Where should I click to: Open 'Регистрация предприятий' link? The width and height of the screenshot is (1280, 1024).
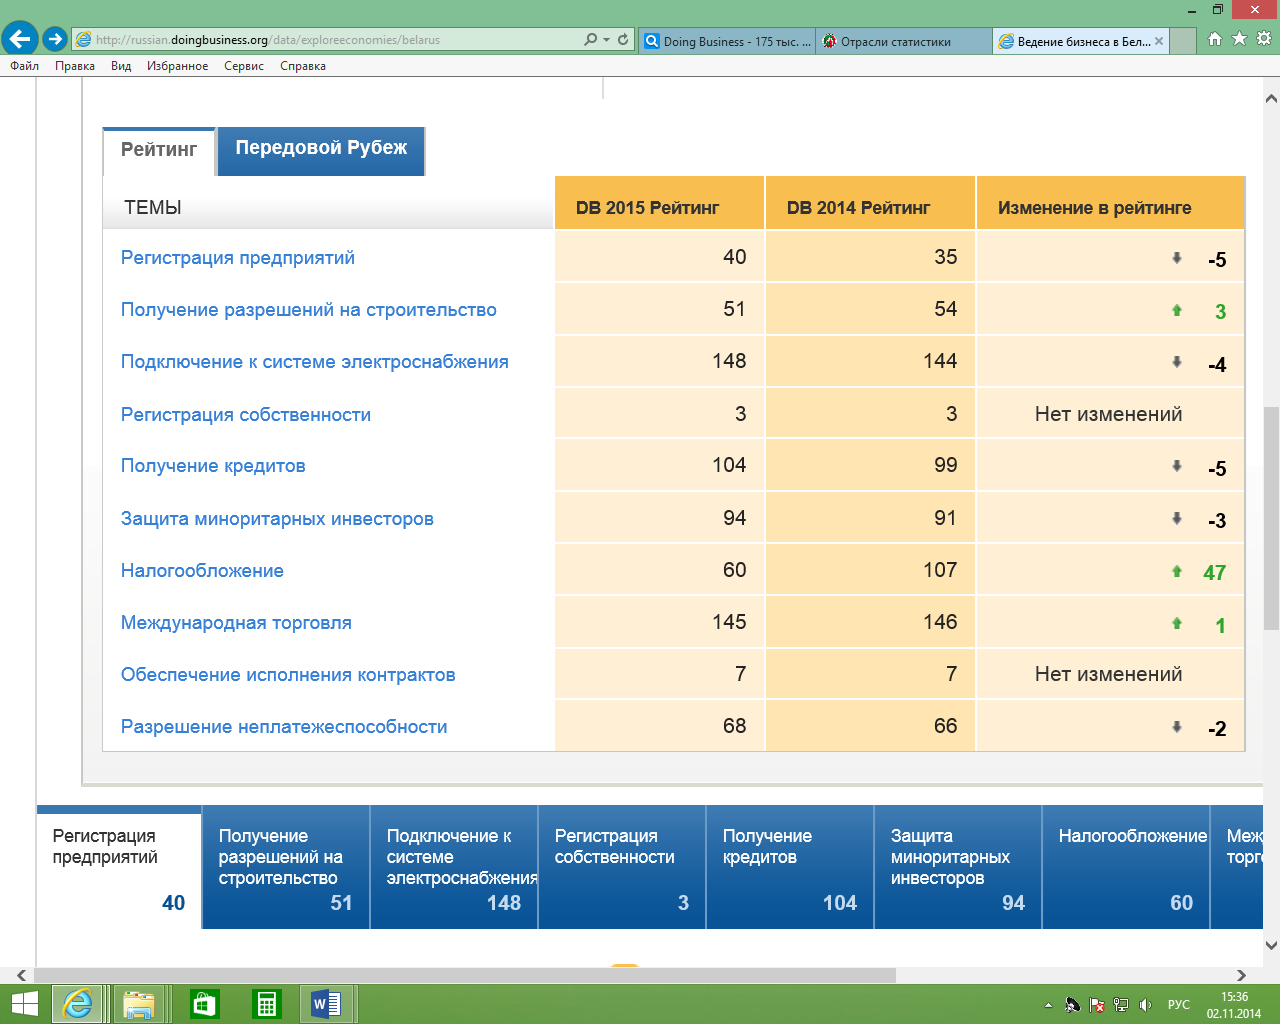[x=238, y=258]
